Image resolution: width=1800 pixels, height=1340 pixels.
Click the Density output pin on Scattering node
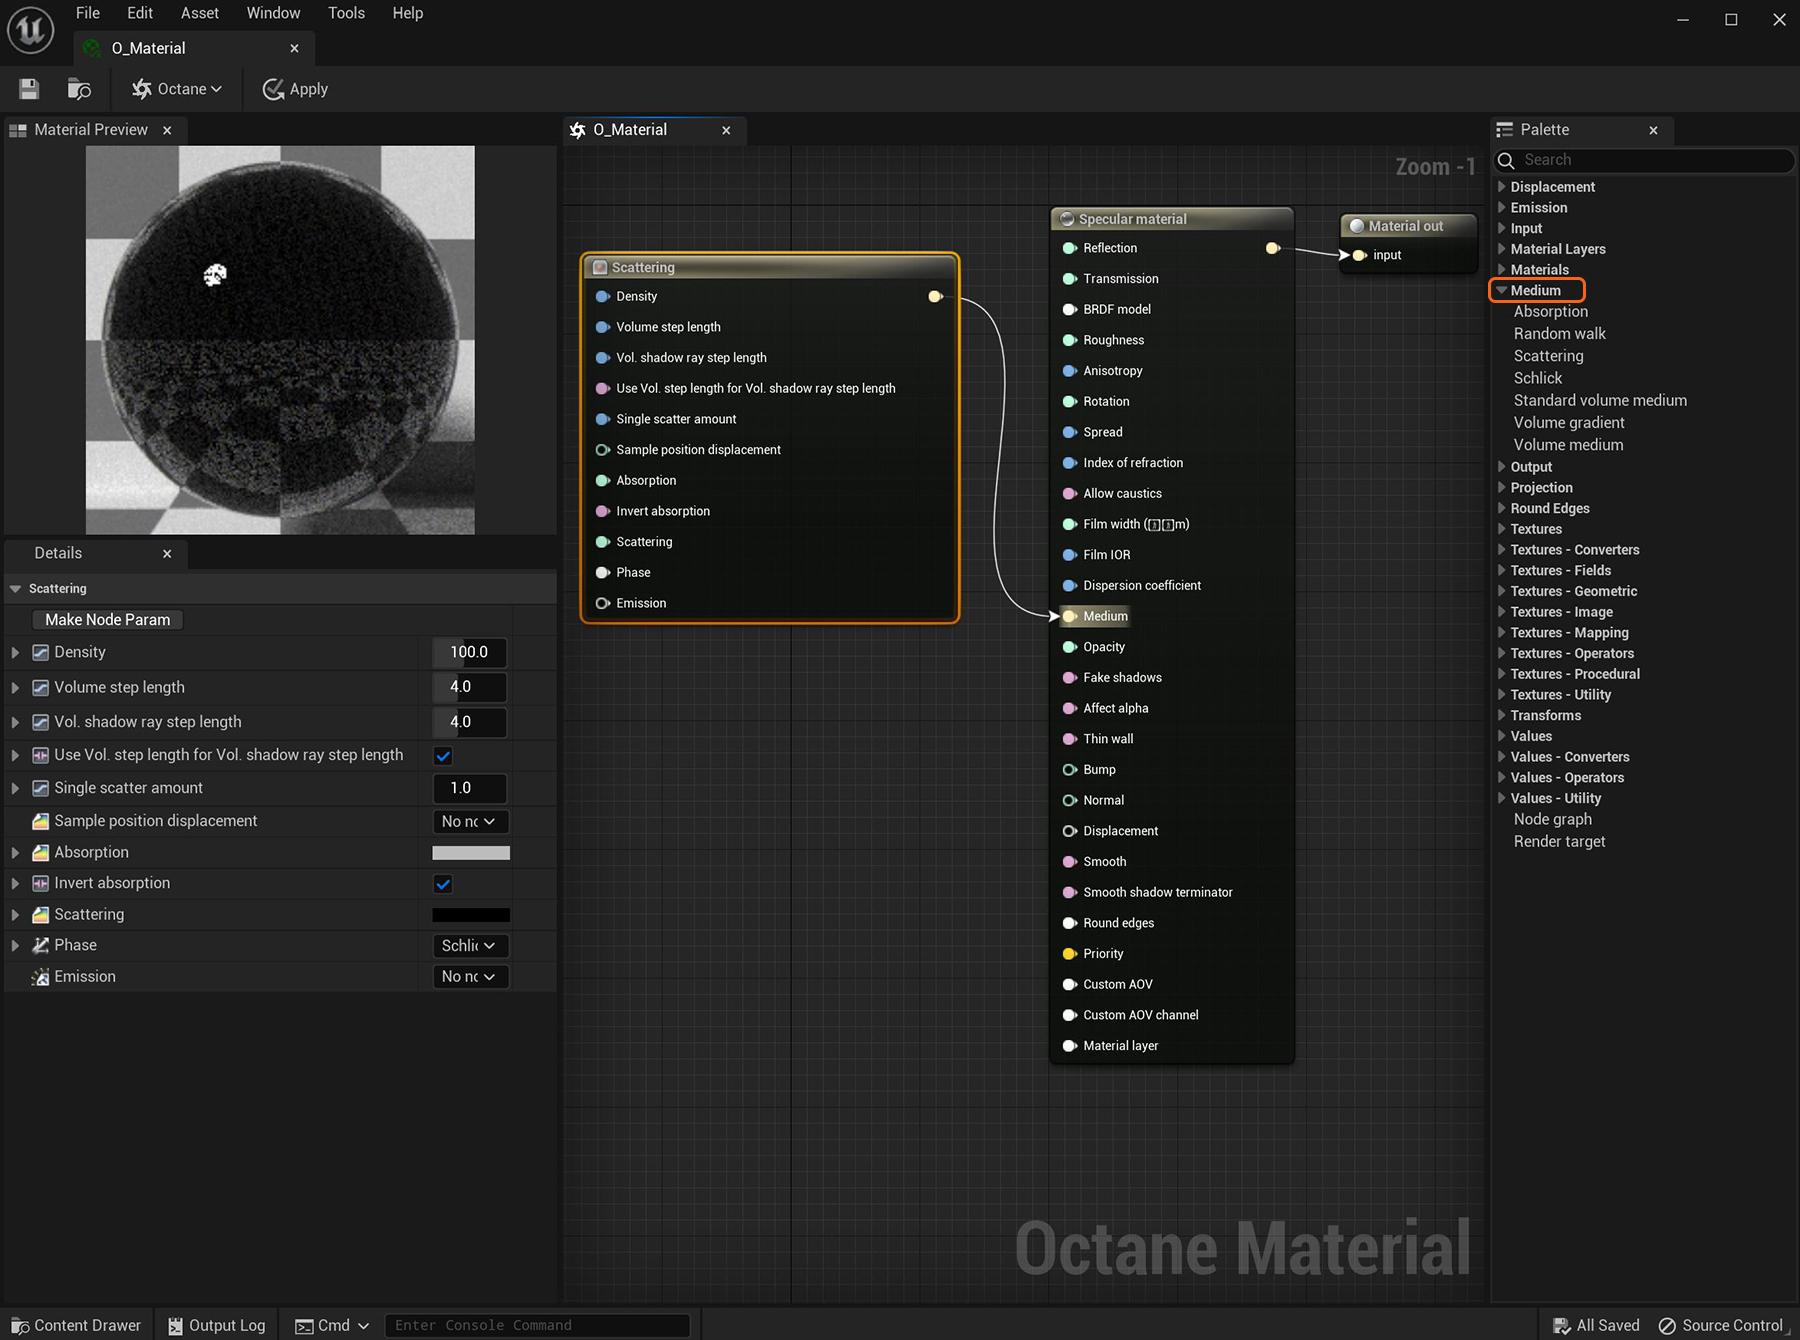click(935, 296)
